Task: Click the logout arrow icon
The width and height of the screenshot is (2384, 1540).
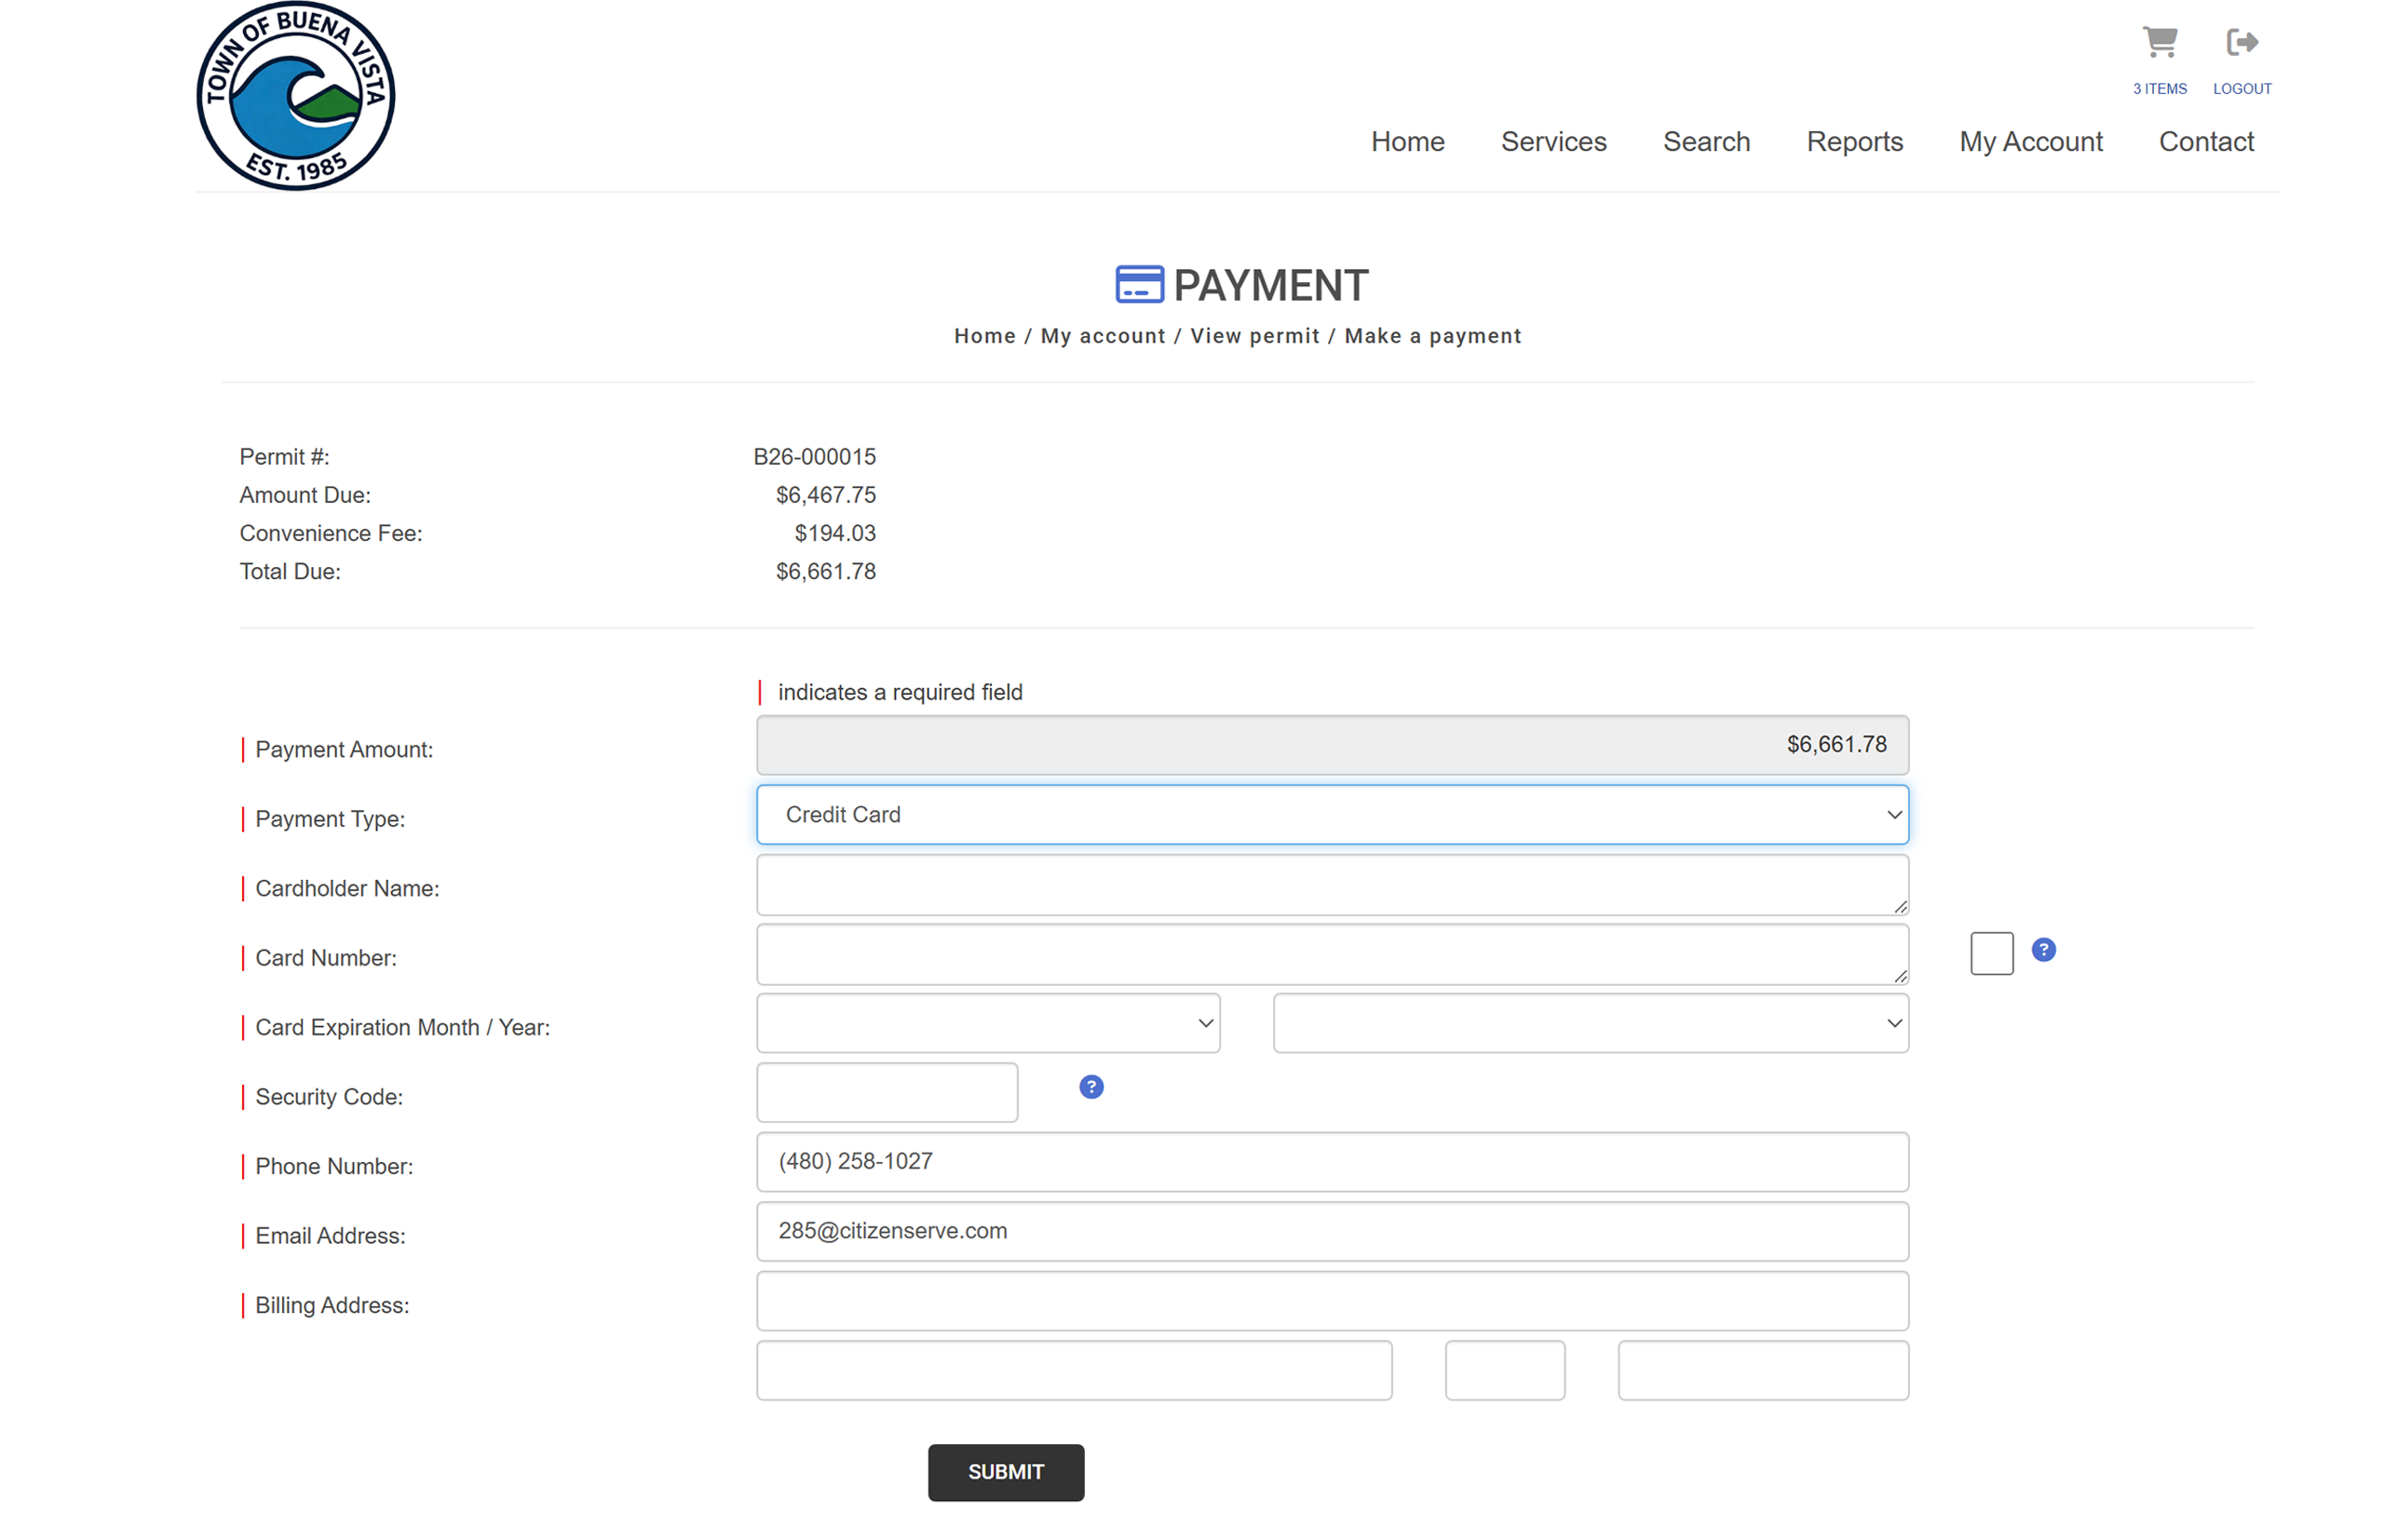Action: tap(2242, 42)
